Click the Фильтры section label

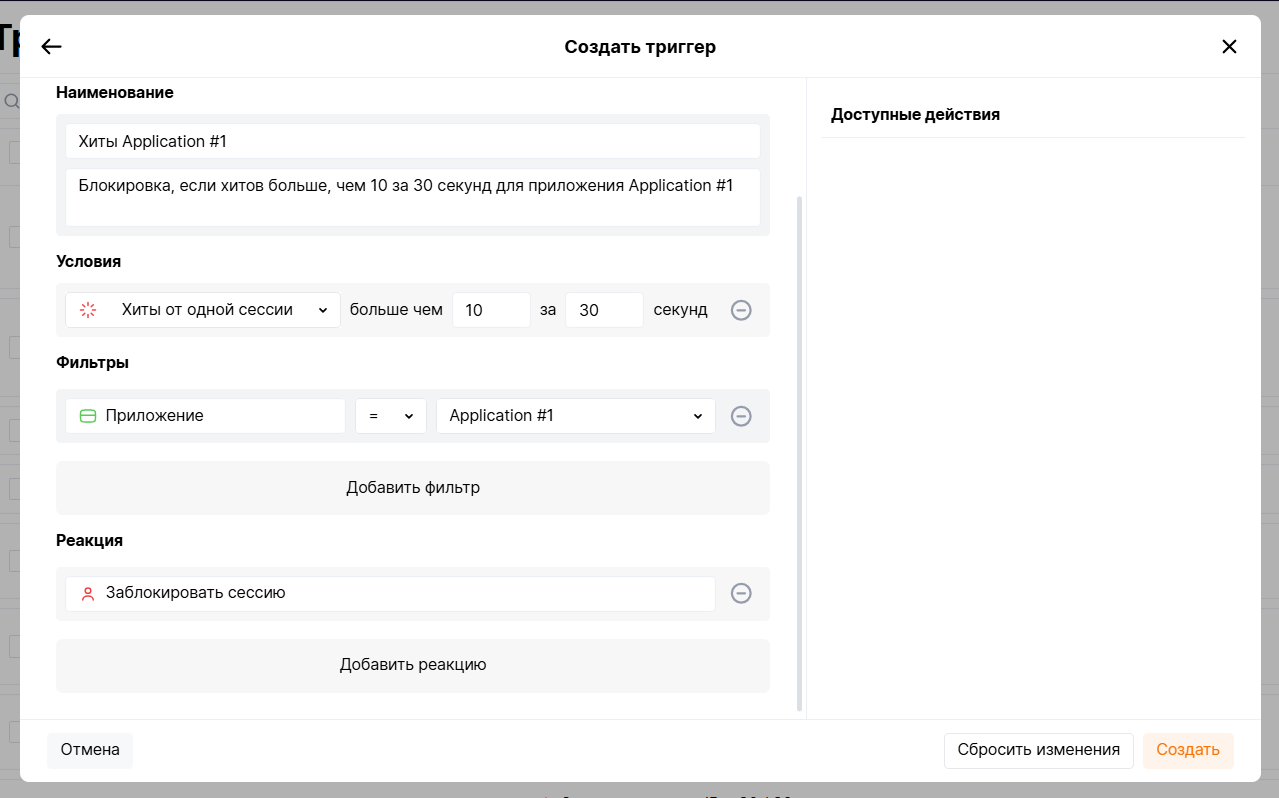[x=92, y=362]
